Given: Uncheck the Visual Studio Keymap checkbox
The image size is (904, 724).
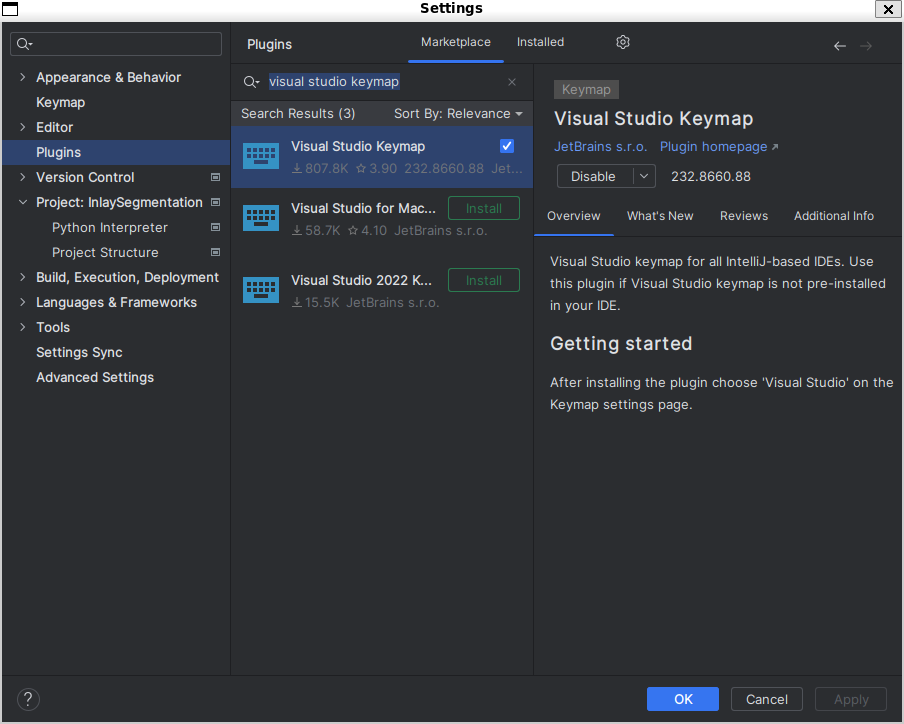Looking at the screenshot, I should [507, 146].
